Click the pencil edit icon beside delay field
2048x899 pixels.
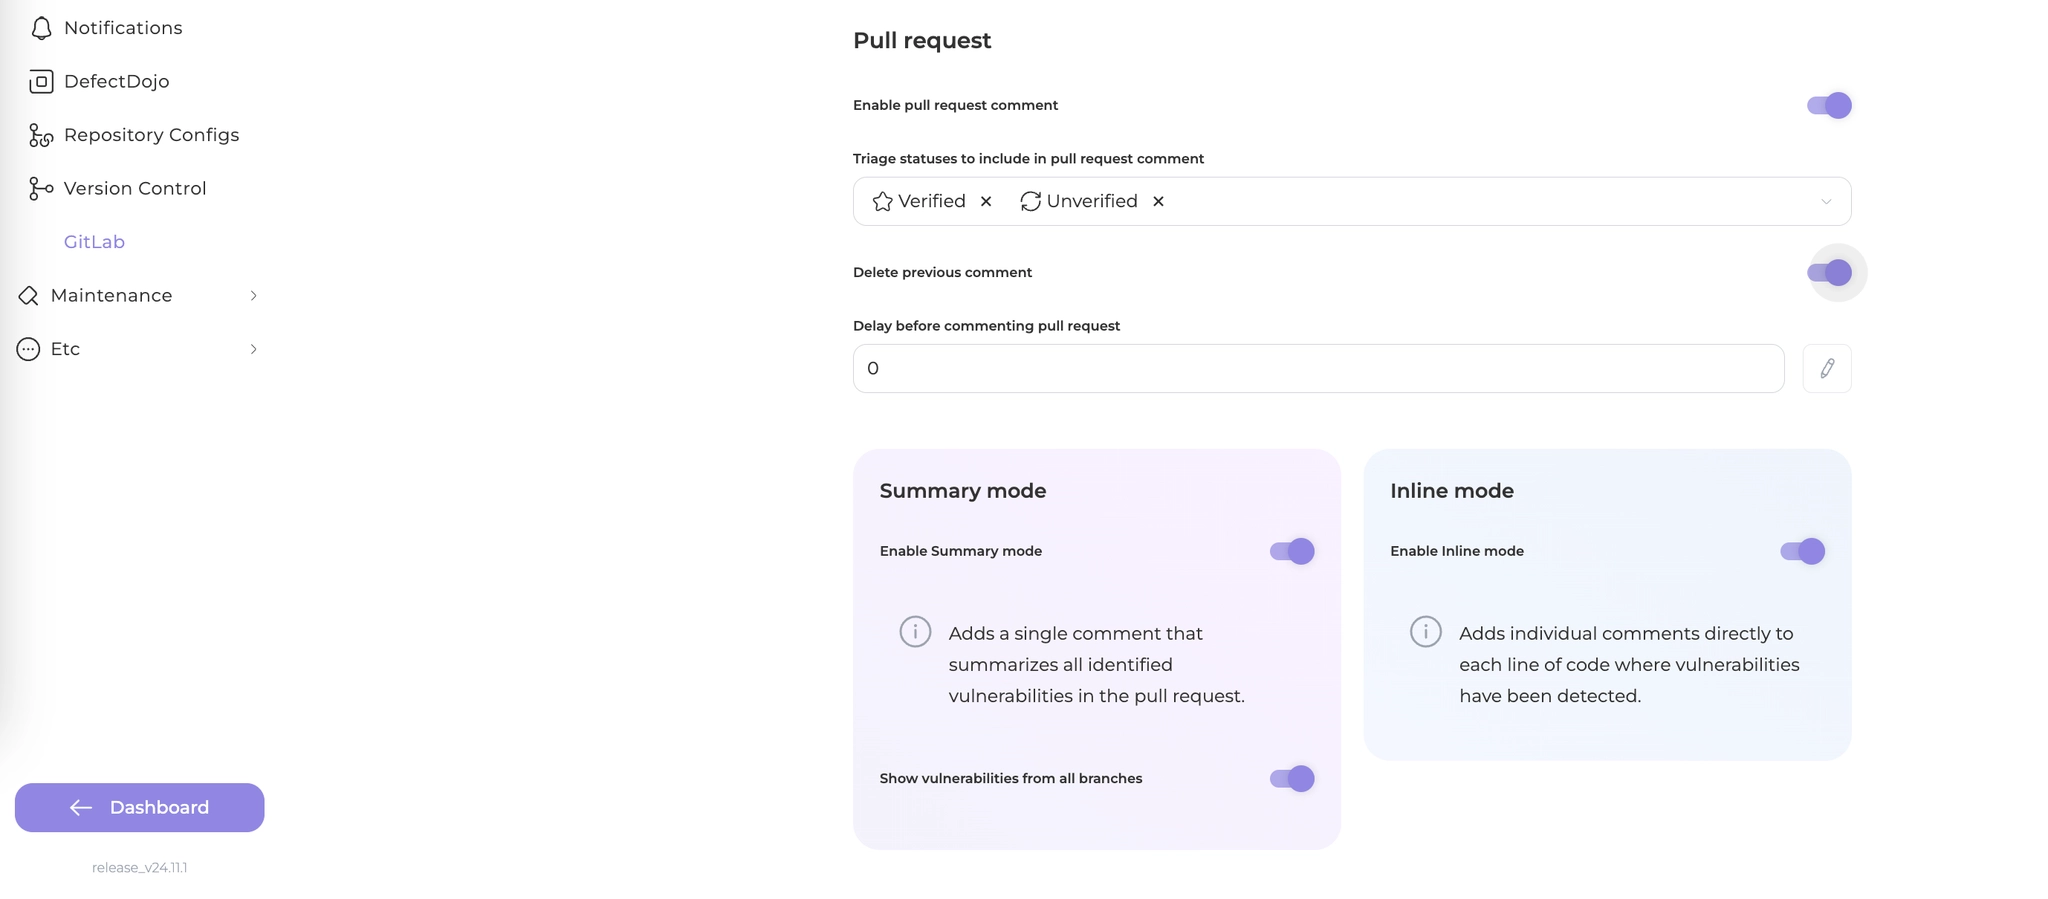coord(1826,369)
